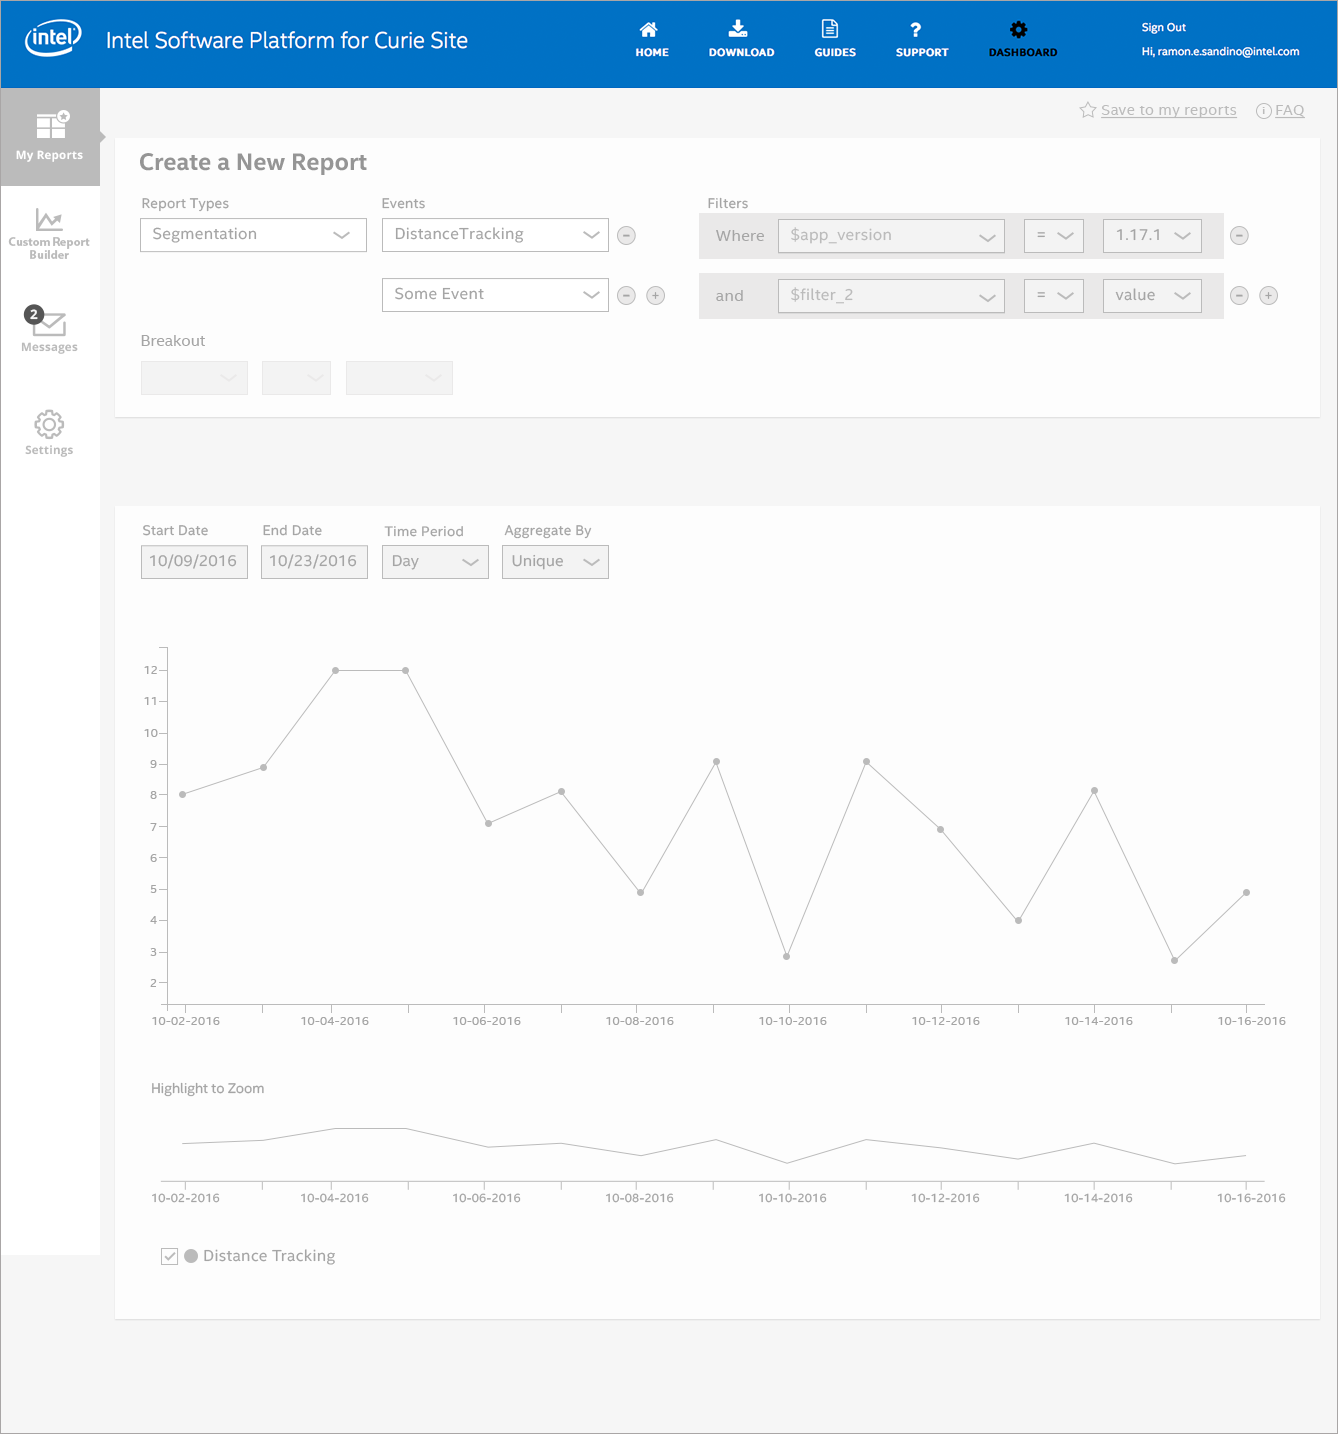Open the Download page
Viewport: 1338px width, 1434px height.
741,40
